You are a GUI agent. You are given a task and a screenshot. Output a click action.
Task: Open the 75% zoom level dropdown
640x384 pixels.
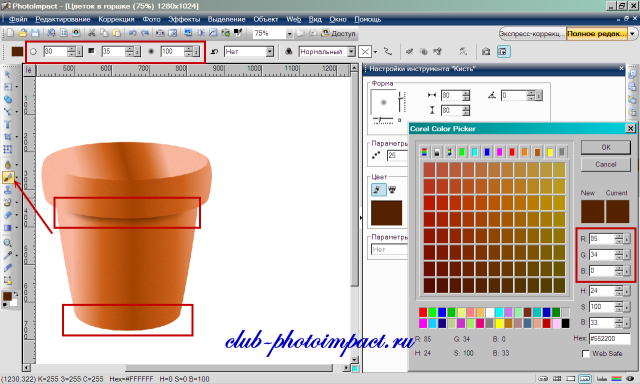289,33
